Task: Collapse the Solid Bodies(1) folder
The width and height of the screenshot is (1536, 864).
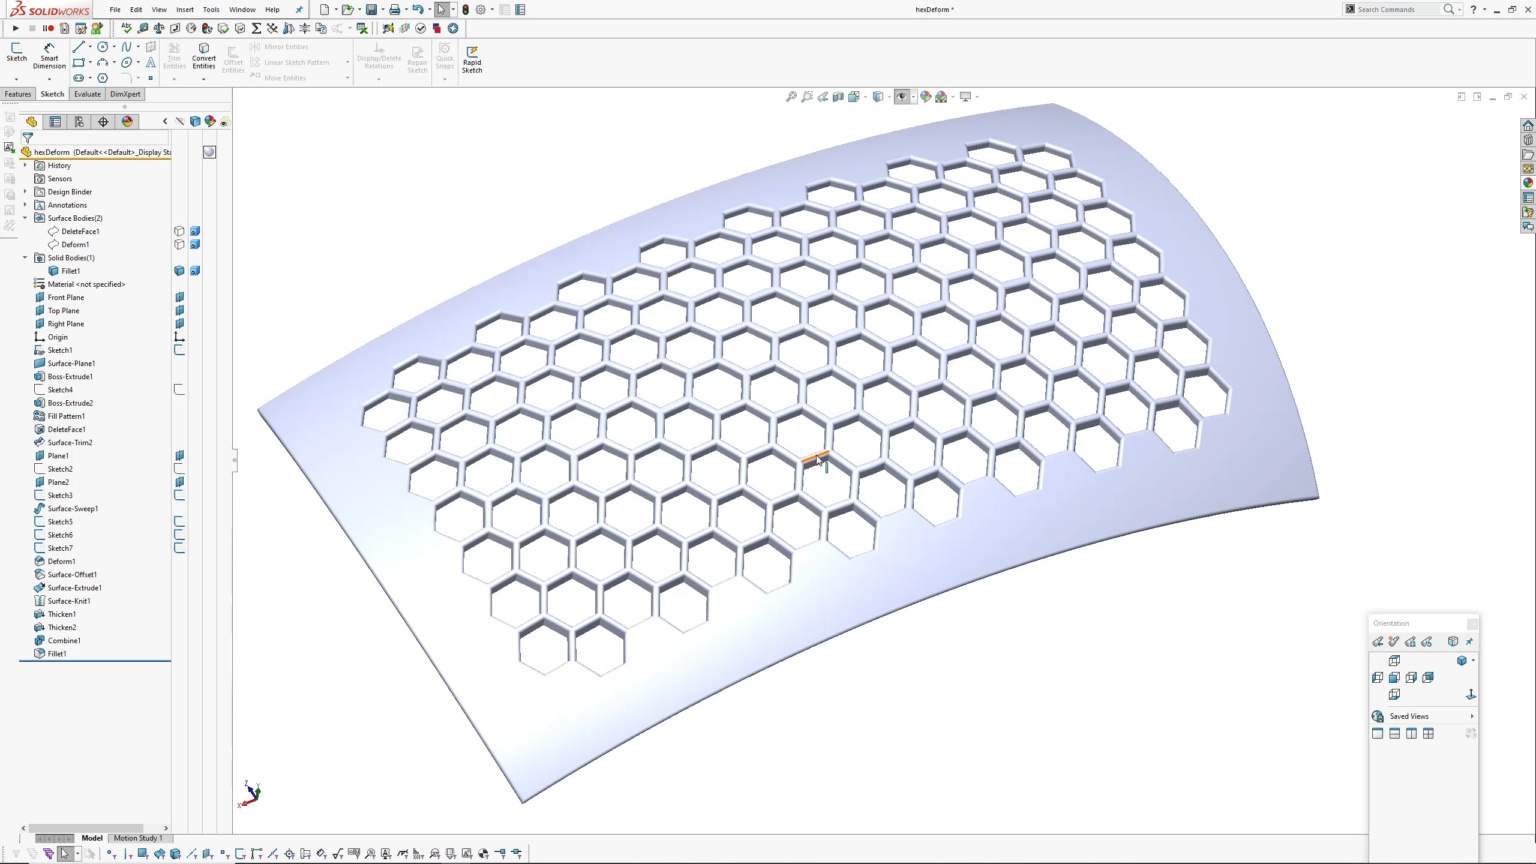Action: point(25,258)
